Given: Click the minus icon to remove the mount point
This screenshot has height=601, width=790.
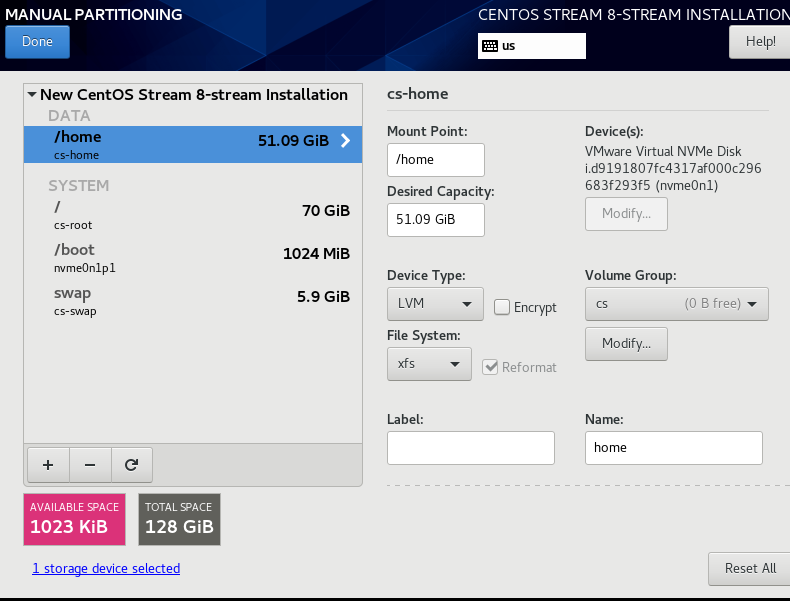Looking at the screenshot, I should point(90,465).
